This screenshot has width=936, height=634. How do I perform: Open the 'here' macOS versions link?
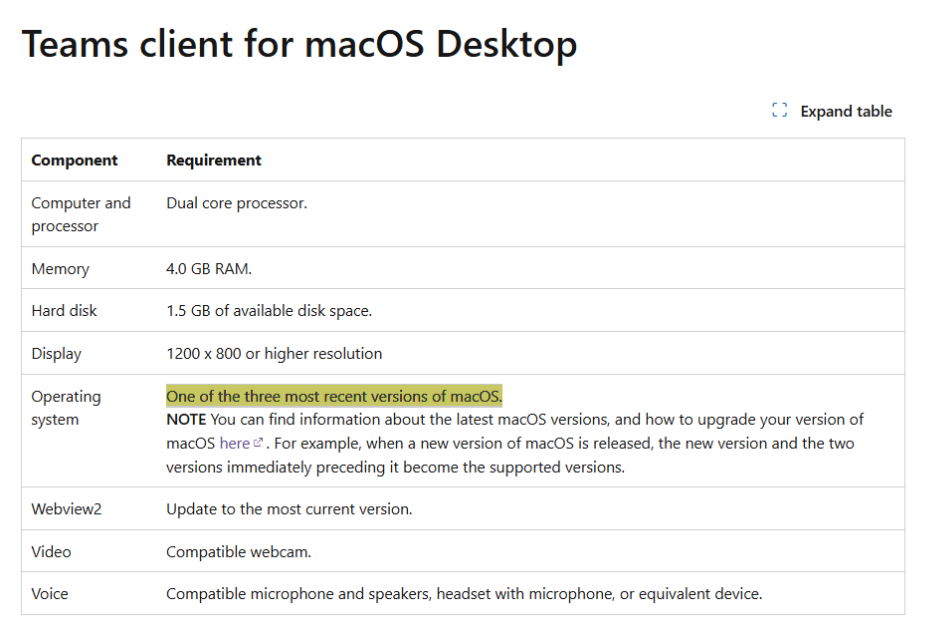pyautogui.click(x=235, y=444)
